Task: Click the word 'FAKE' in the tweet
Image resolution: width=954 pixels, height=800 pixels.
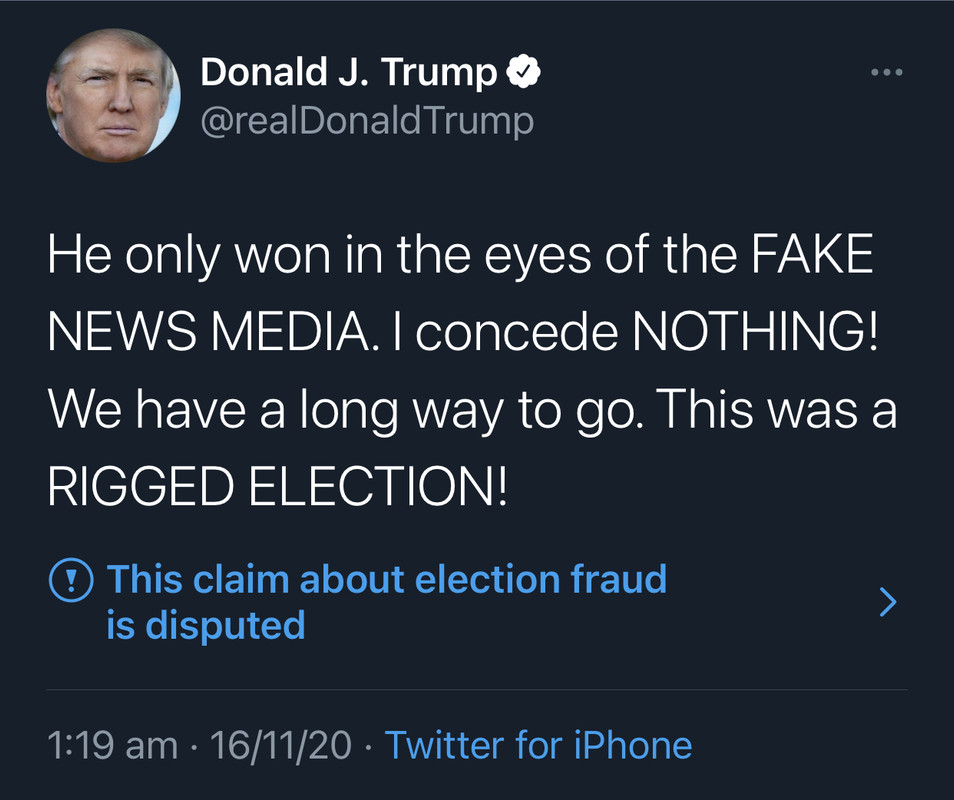Action: tap(812, 254)
